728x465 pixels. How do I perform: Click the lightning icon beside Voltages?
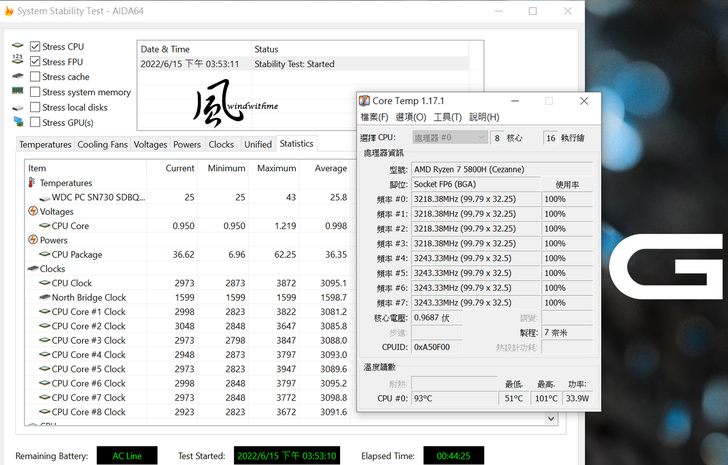[32, 212]
